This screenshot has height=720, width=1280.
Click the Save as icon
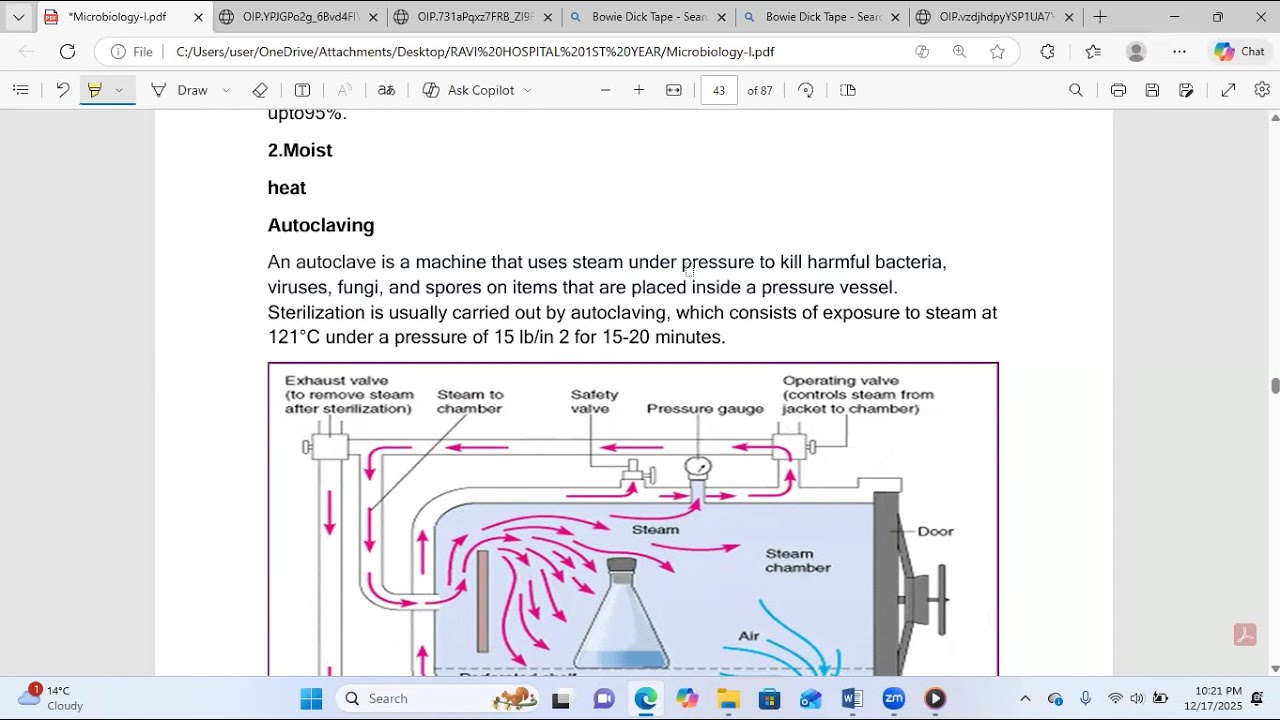pos(1186,90)
